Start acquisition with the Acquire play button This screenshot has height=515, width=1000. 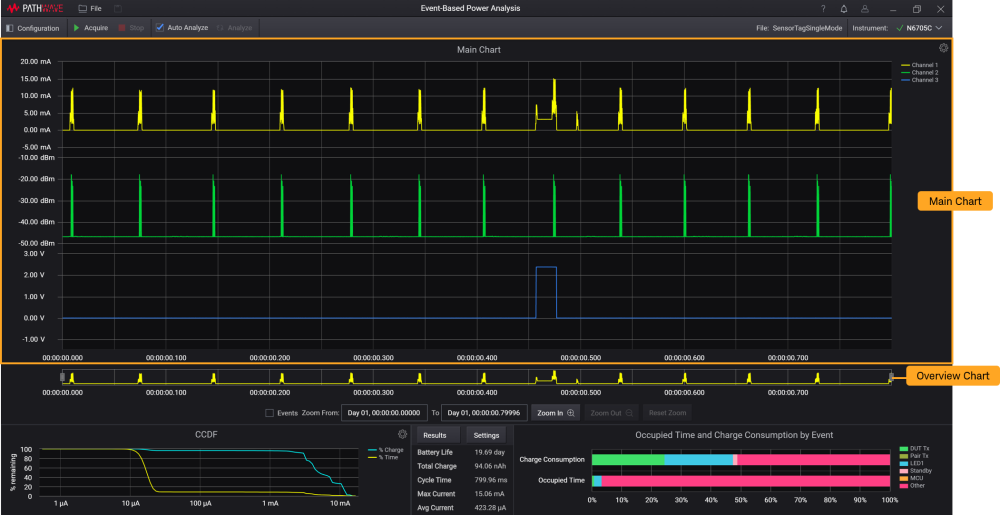(77, 28)
